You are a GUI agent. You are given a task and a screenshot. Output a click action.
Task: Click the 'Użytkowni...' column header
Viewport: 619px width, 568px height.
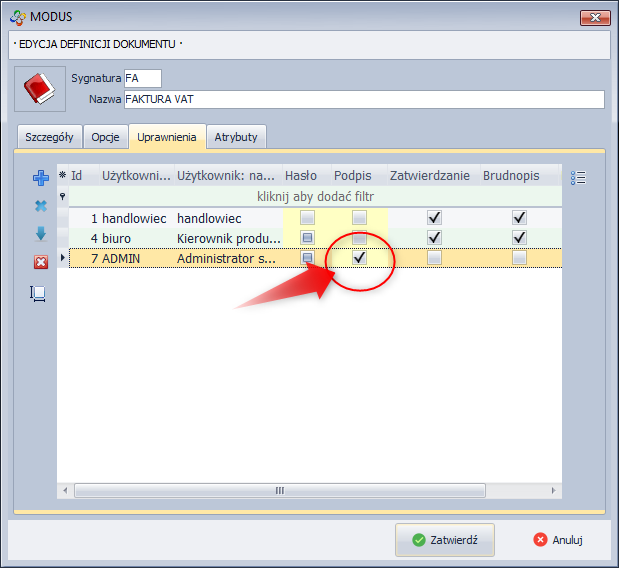tap(137, 175)
